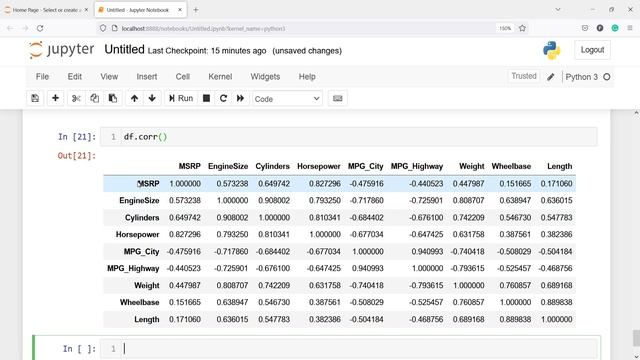The width and height of the screenshot is (640, 360).
Task: Bookmark this page with the star icon
Action: [522, 28]
